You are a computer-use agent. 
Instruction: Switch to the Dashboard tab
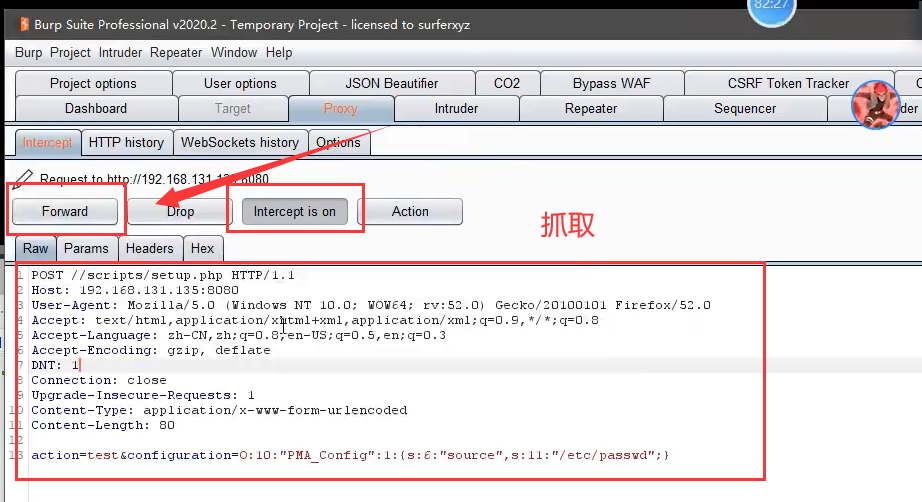click(96, 109)
